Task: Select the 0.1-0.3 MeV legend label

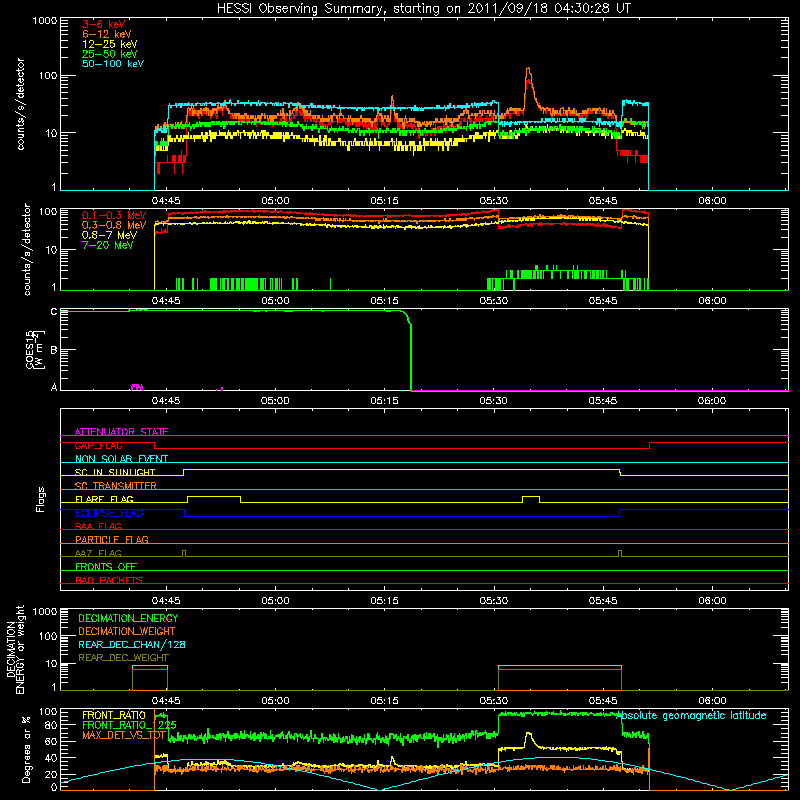Action: (x=114, y=215)
